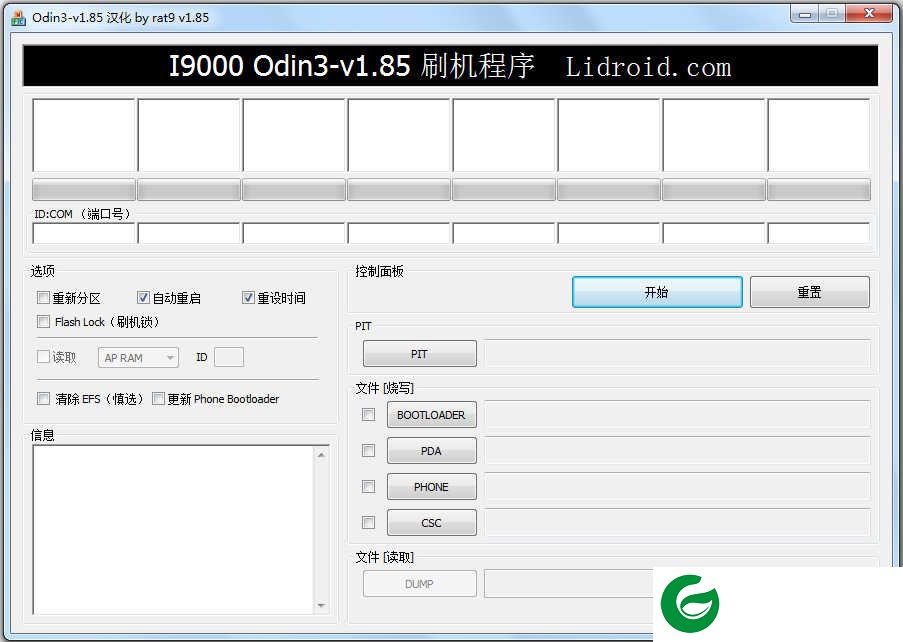
Task: Click the BOOTLOADER file path field
Action: pyautogui.click(x=677, y=415)
